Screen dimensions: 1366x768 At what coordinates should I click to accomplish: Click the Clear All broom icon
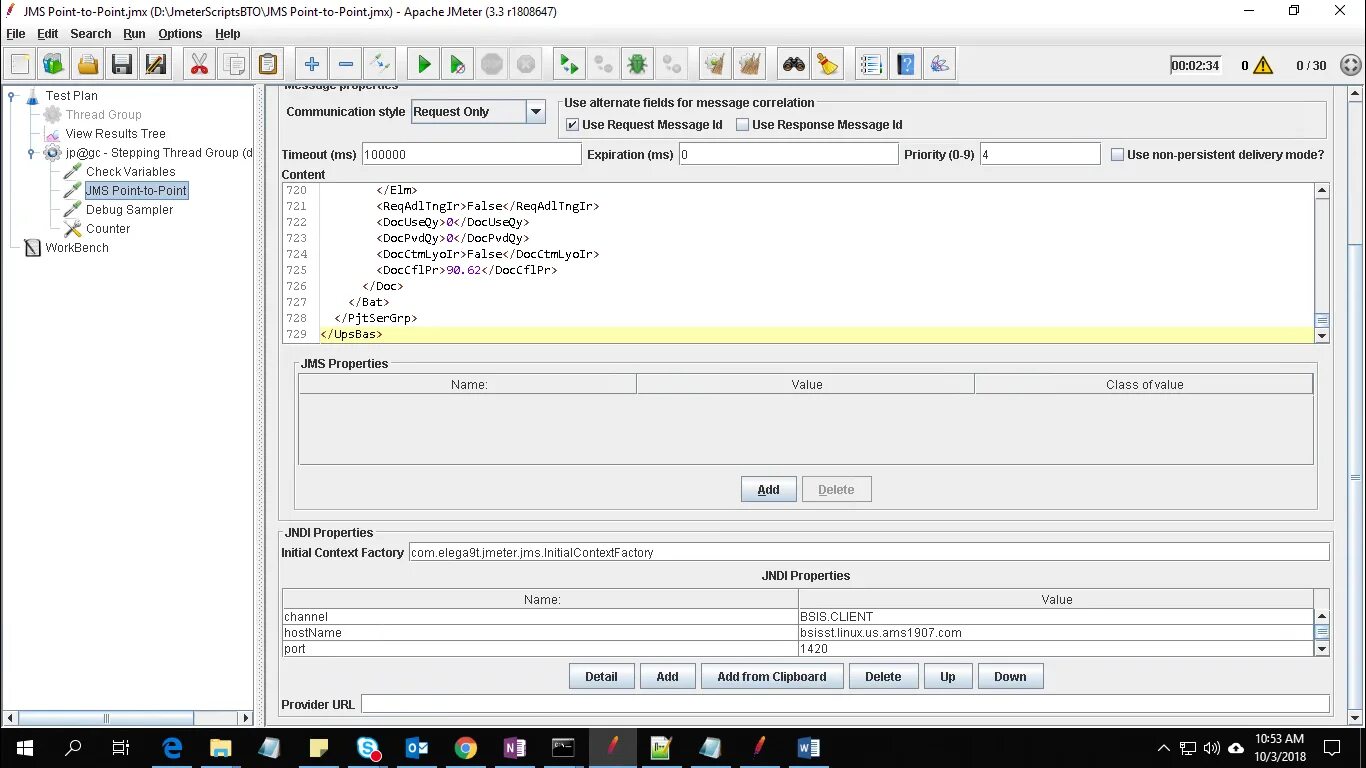(828, 65)
